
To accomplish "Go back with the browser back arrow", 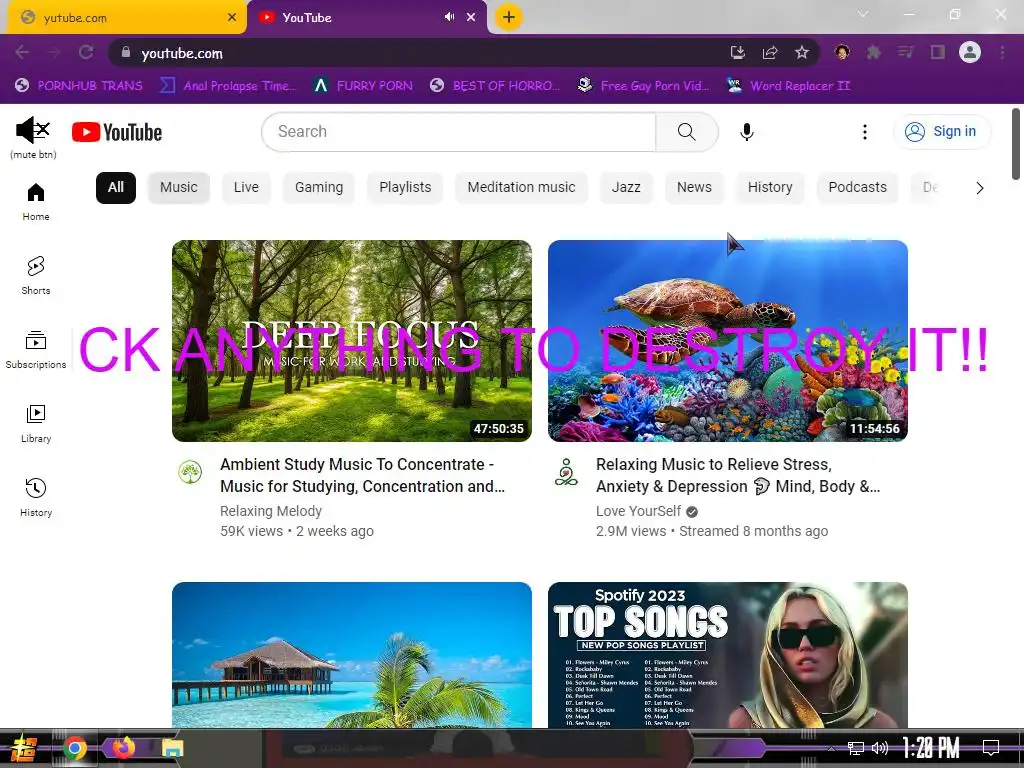I will (x=22, y=52).
